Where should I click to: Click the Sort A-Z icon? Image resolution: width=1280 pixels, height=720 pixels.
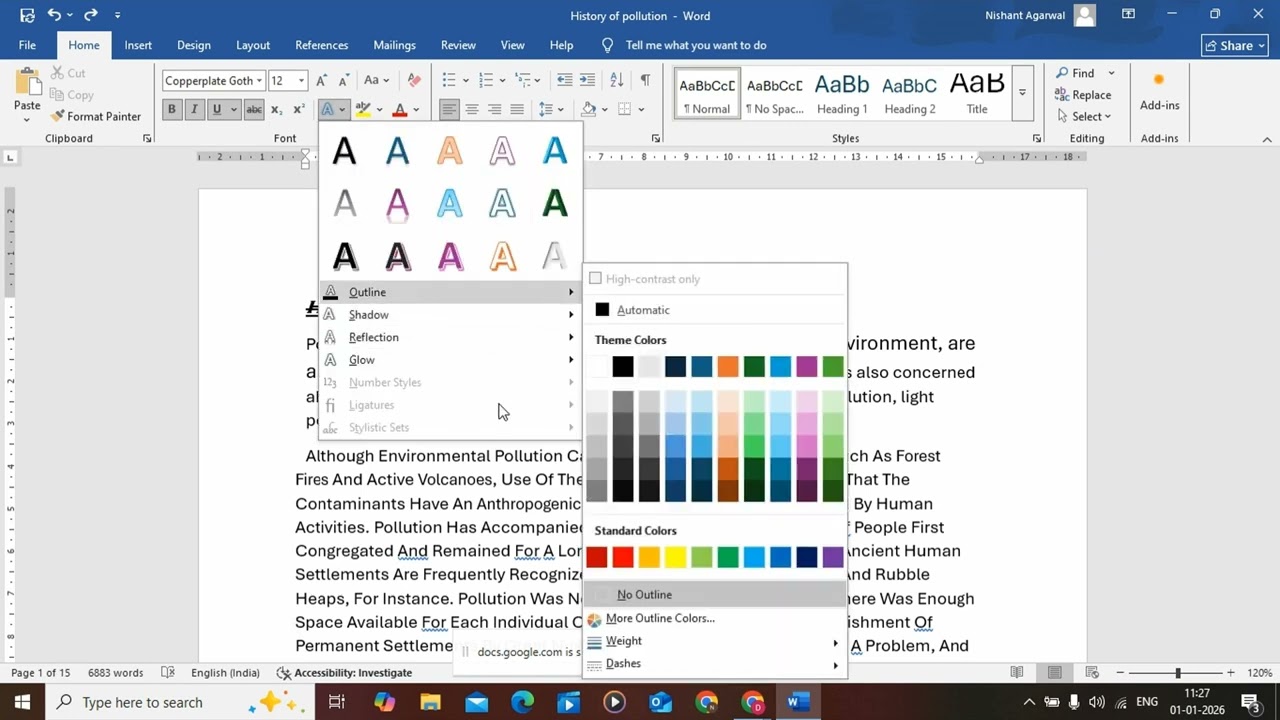point(617,81)
